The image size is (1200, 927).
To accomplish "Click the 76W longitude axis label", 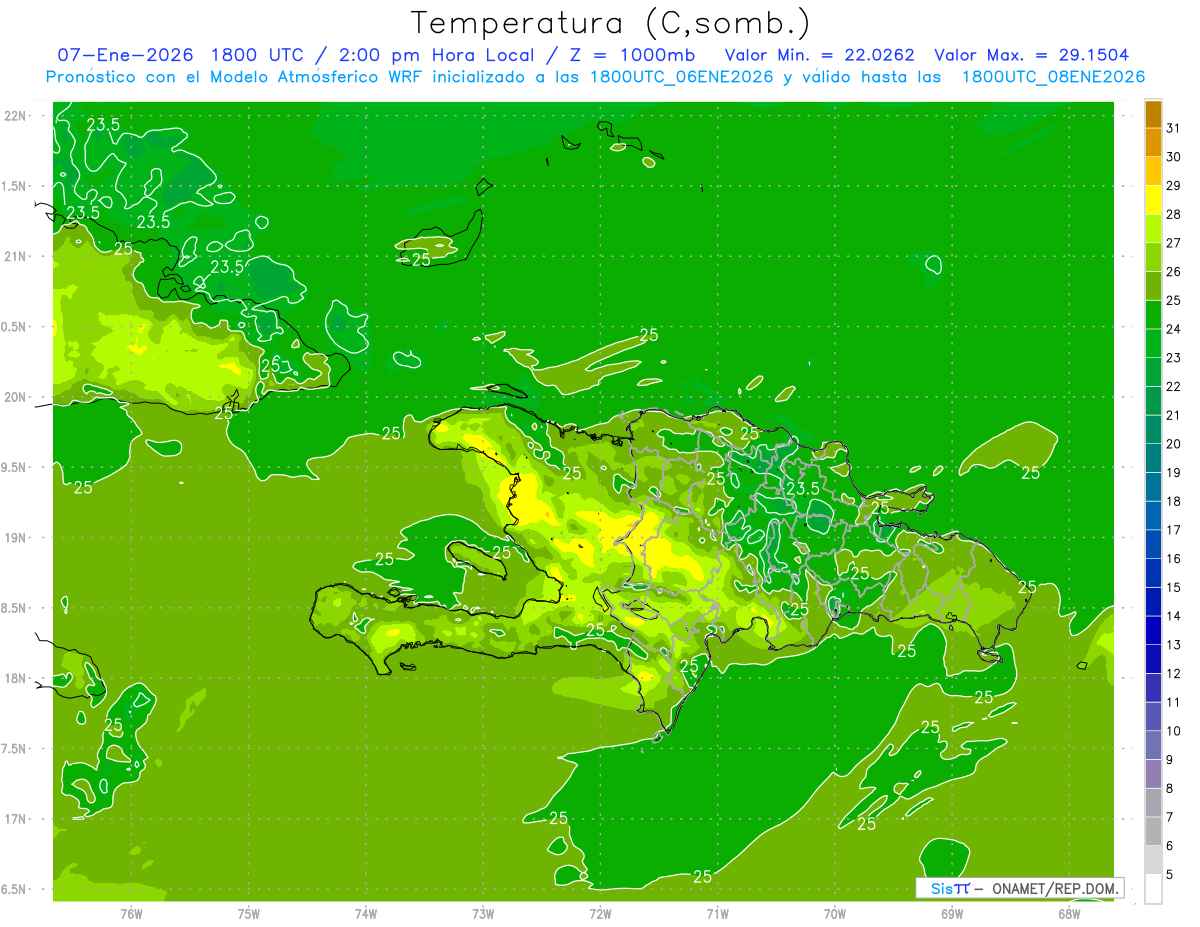I will coord(131,913).
